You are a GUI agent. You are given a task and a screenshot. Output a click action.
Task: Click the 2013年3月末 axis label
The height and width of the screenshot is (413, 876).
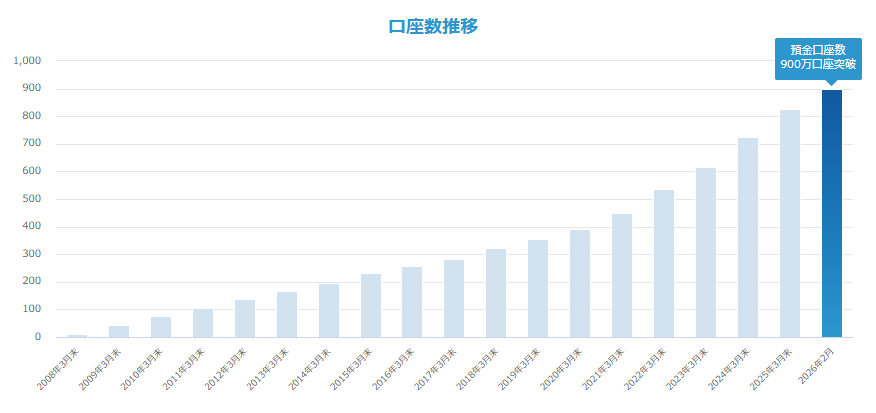(268, 369)
